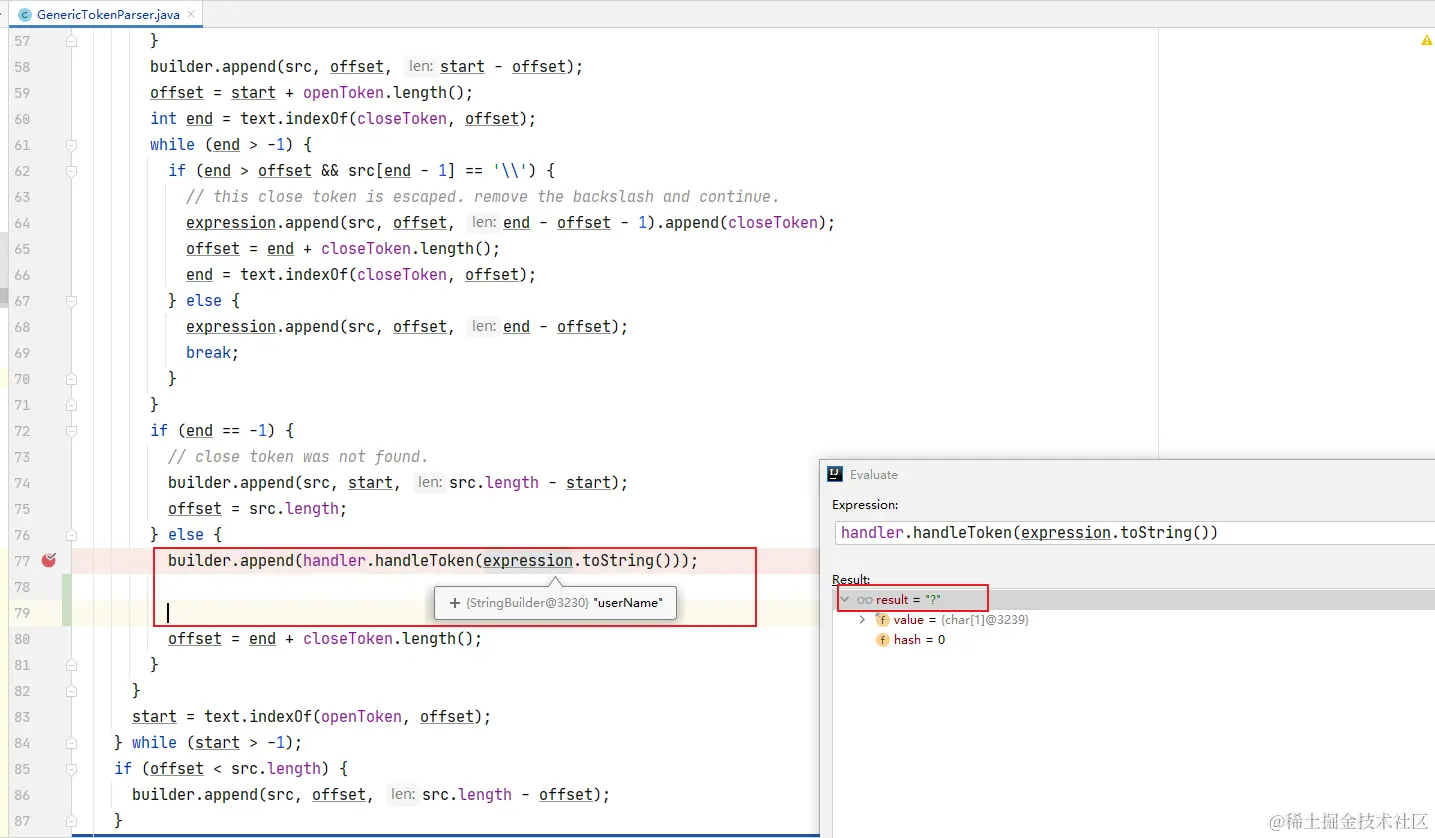Click the yellow warning icon in editor corner

click(1426, 41)
